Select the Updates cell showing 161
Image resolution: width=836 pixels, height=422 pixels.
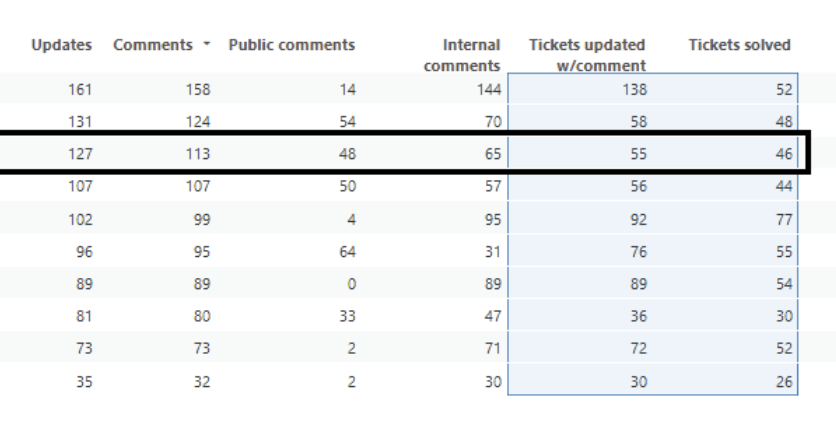click(x=80, y=90)
